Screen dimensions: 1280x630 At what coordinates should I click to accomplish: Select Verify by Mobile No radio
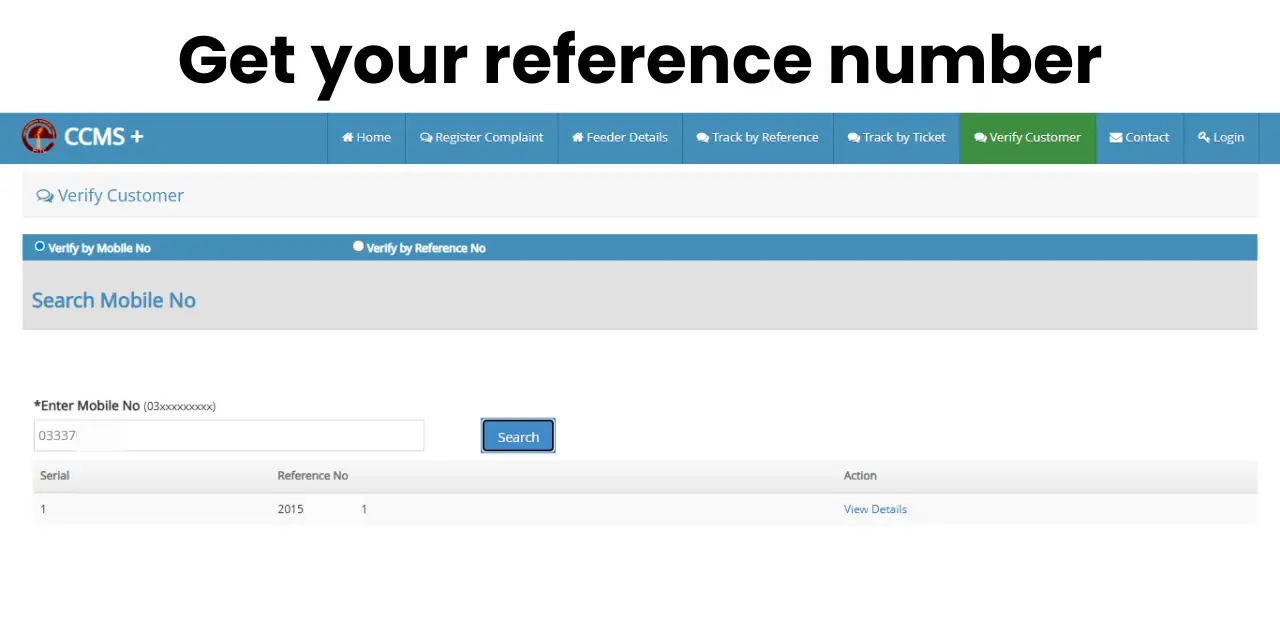tap(40, 246)
